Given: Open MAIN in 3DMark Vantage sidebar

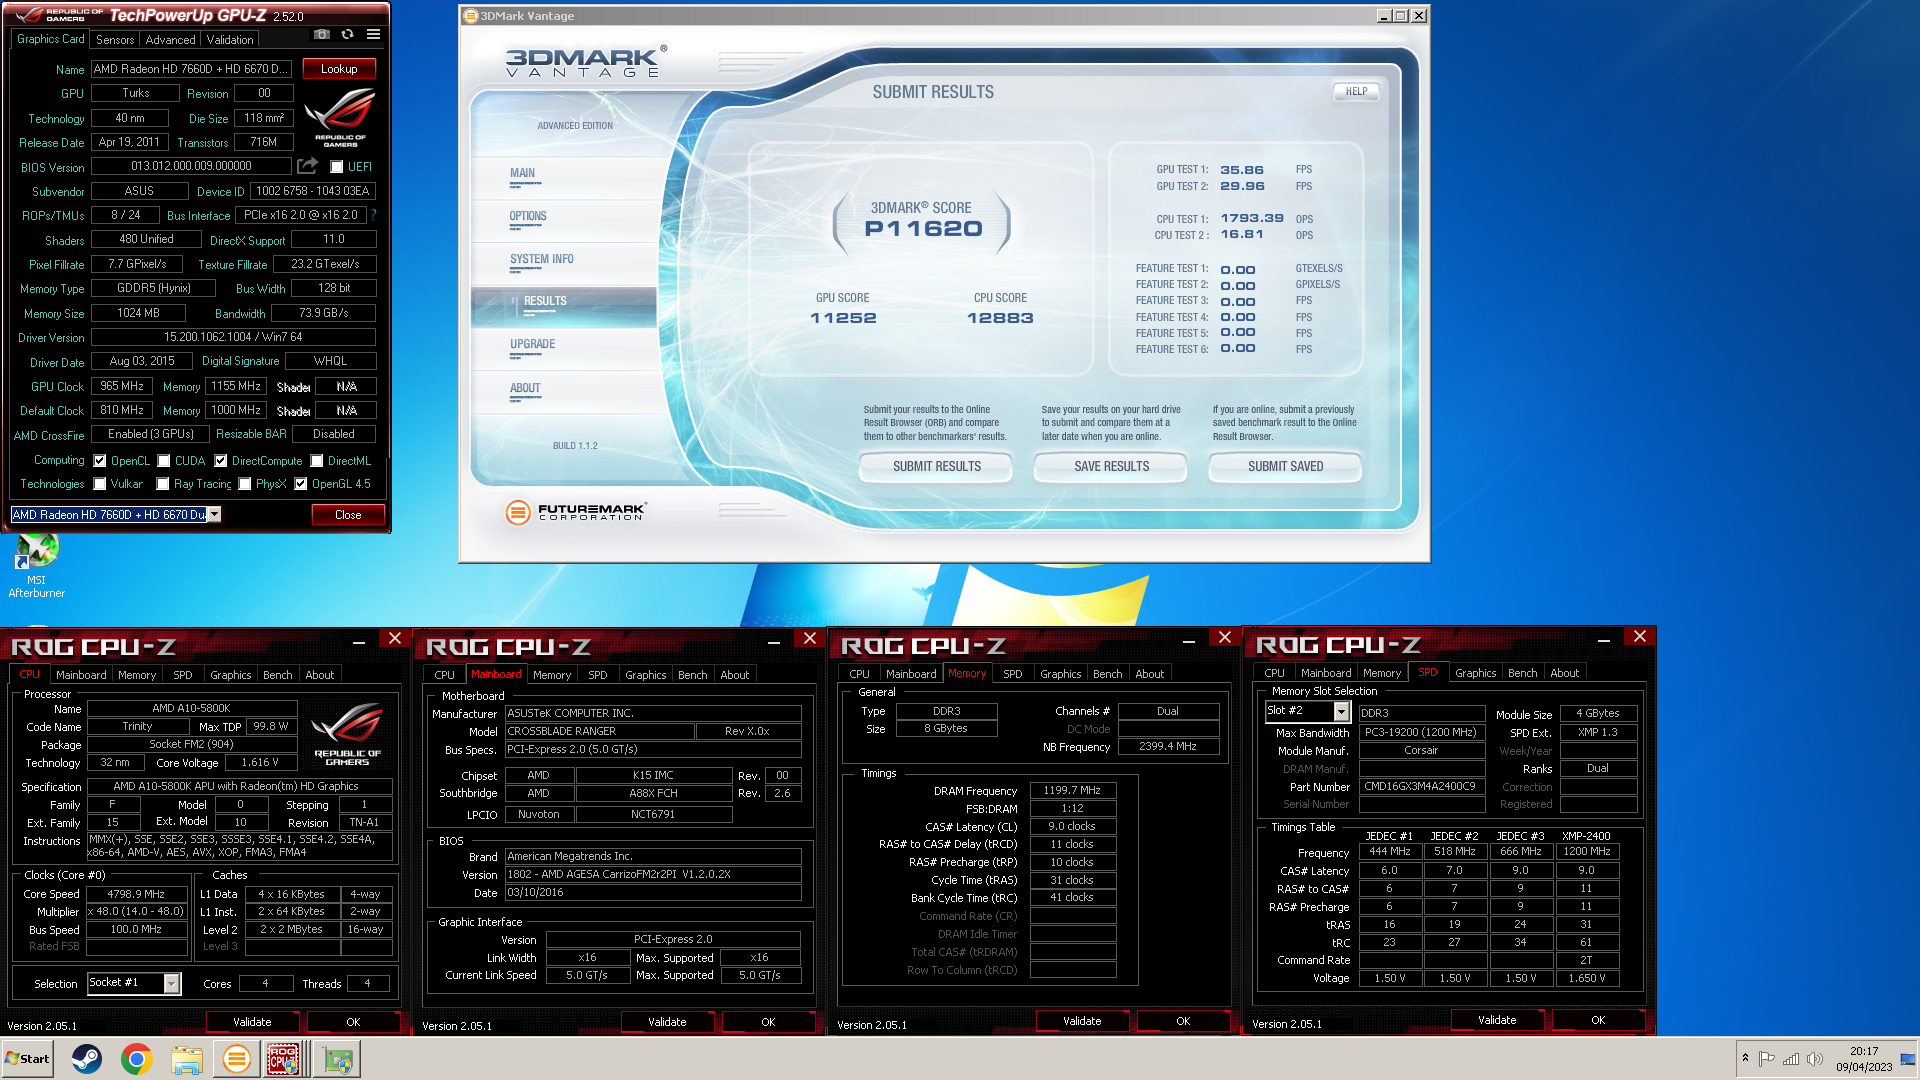Looking at the screenshot, I should (x=522, y=174).
